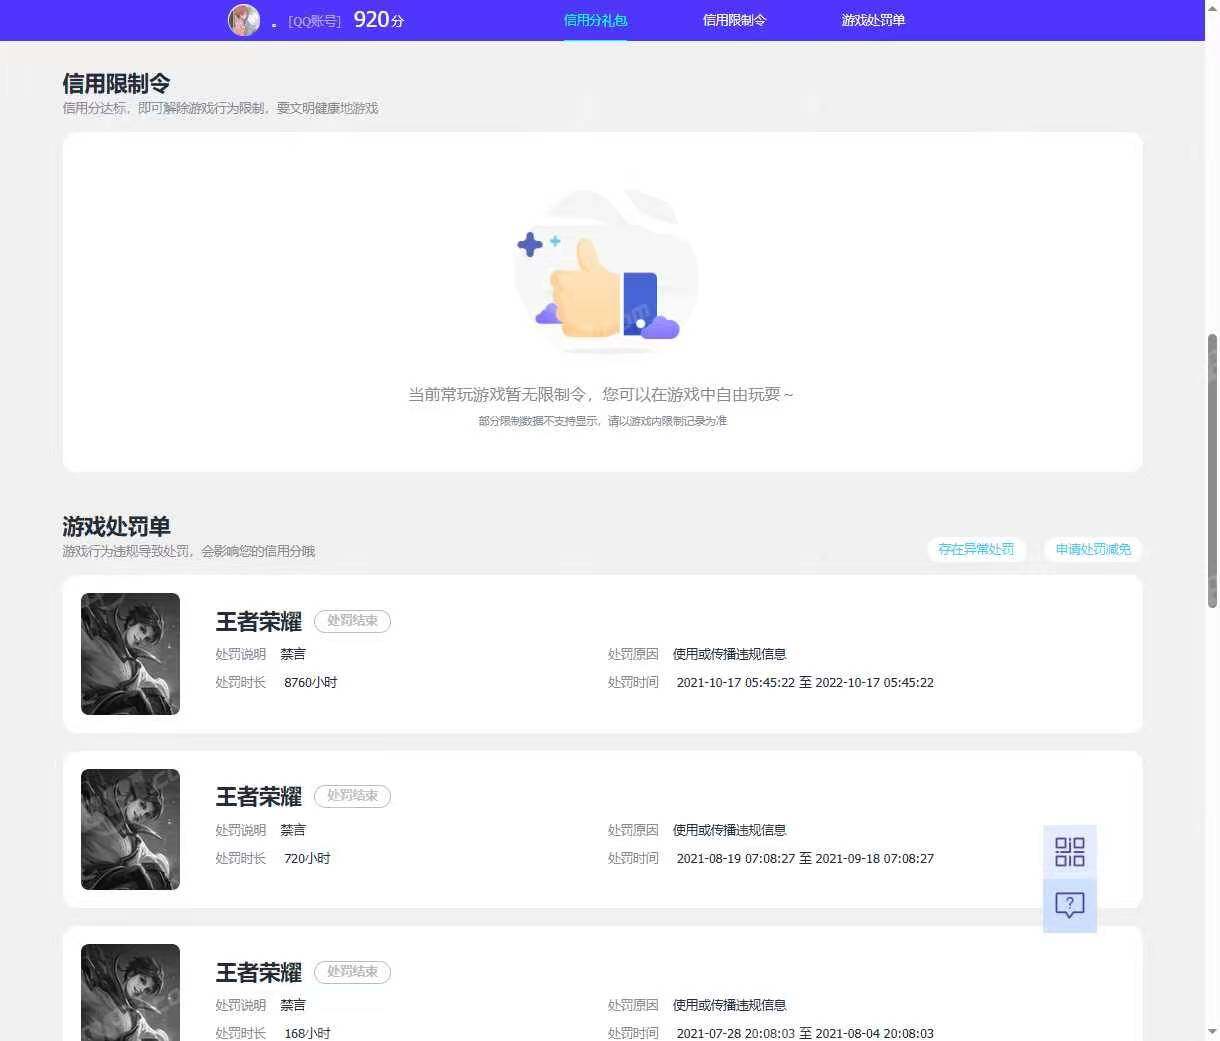Image resolution: width=1220 pixels, height=1041 pixels.
Task: Click 处罚结束 badge on 720小时 record
Action: click(x=352, y=796)
